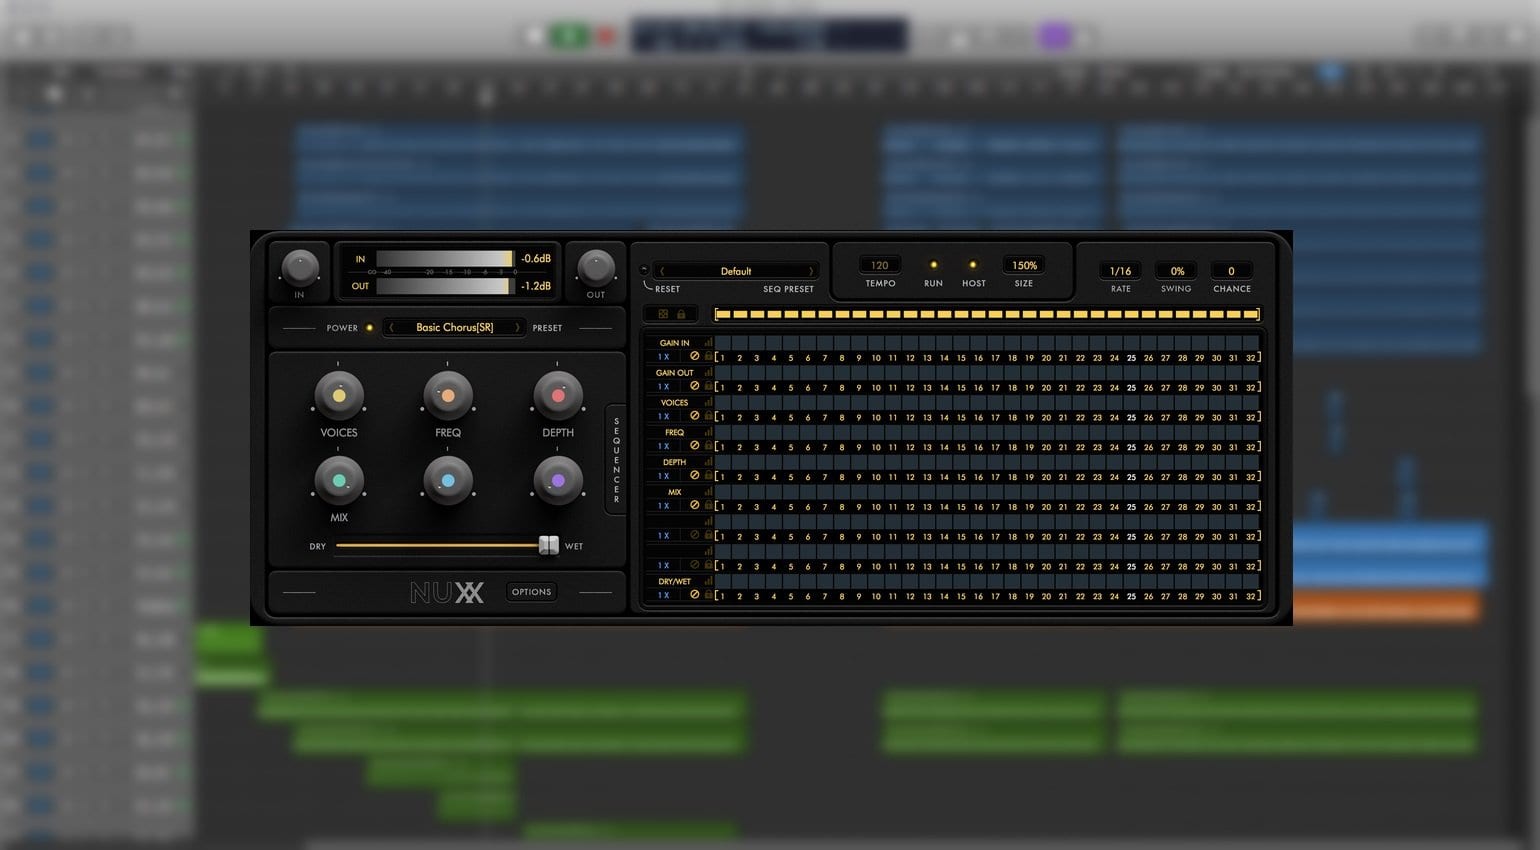The height and width of the screenshot is (850, 1540).
Task: Click the IN level meter bar
Action: point(445,259)
